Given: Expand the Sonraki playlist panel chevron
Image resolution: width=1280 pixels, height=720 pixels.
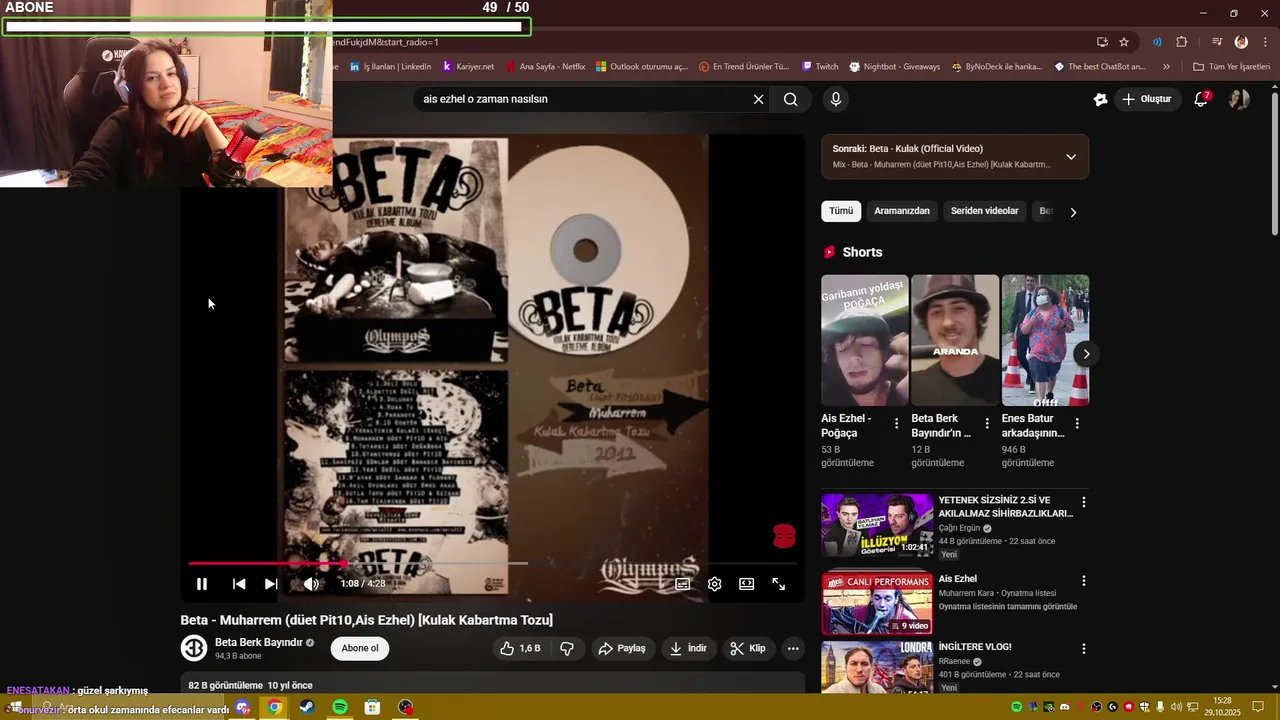Looking at the screenshot, I should pyautogui.click(x=1071, y=157).
